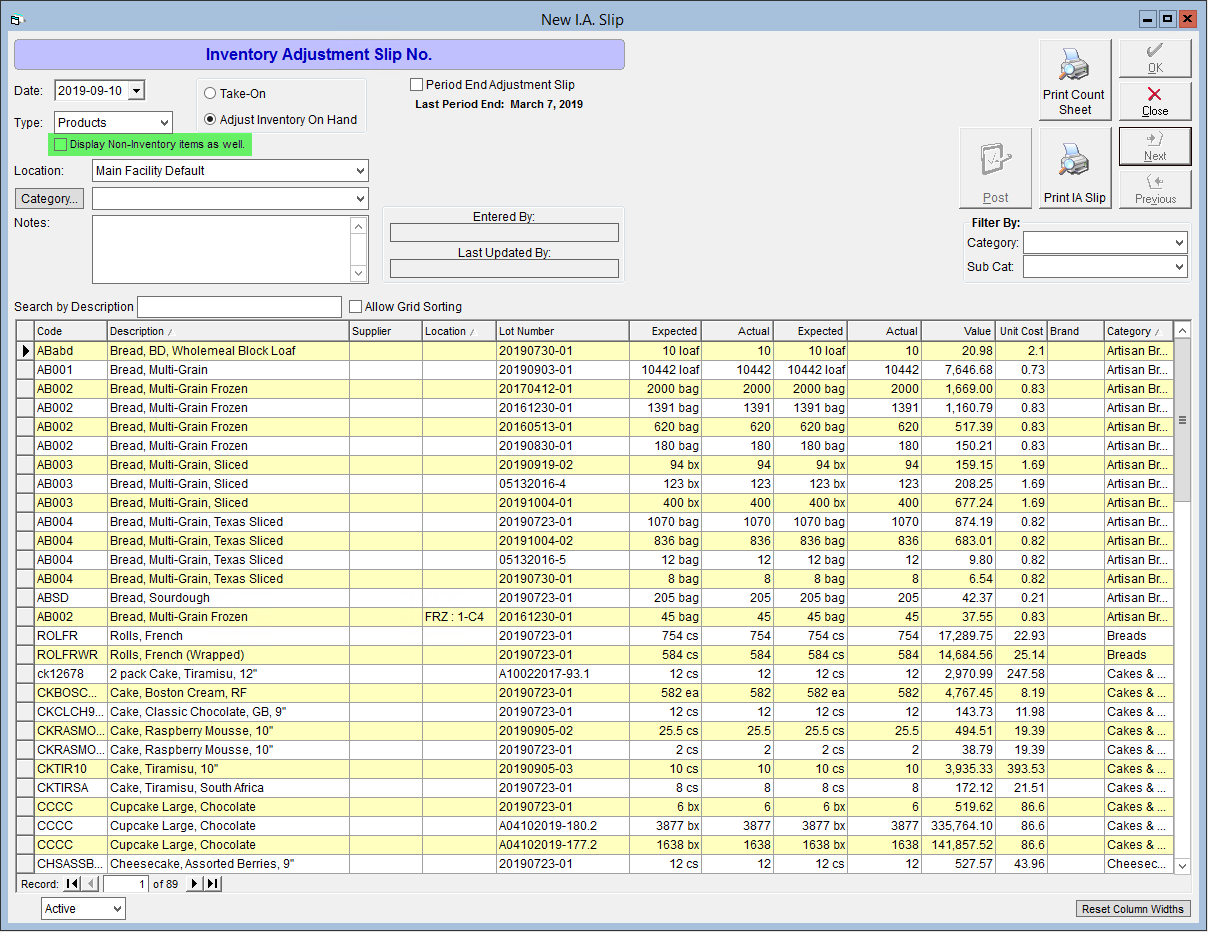Click the Last Updated By field
This screenshot has height=932, width=1208.
pyautogui.click(x=504, y=268)
